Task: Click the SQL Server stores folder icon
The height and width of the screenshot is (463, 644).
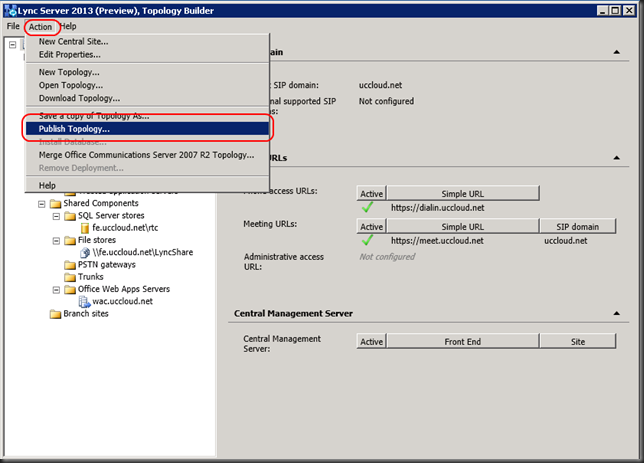Action: [70, 216]
